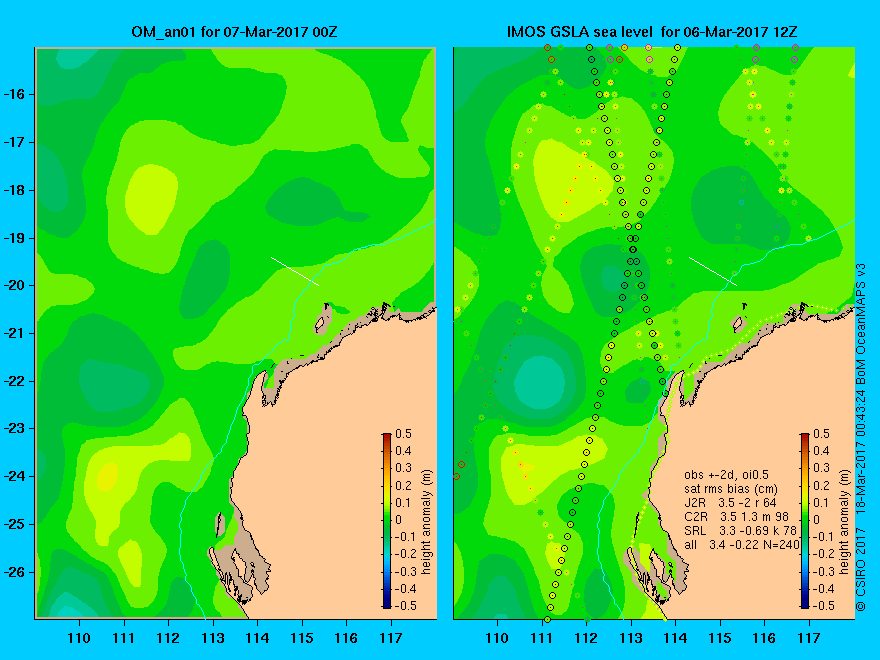Click the title 'IMOS GSLA sea level for 06-Mar-2017 12Z'
The height and width of the screenshot is (660, 880).
click(x=652, y=32)
